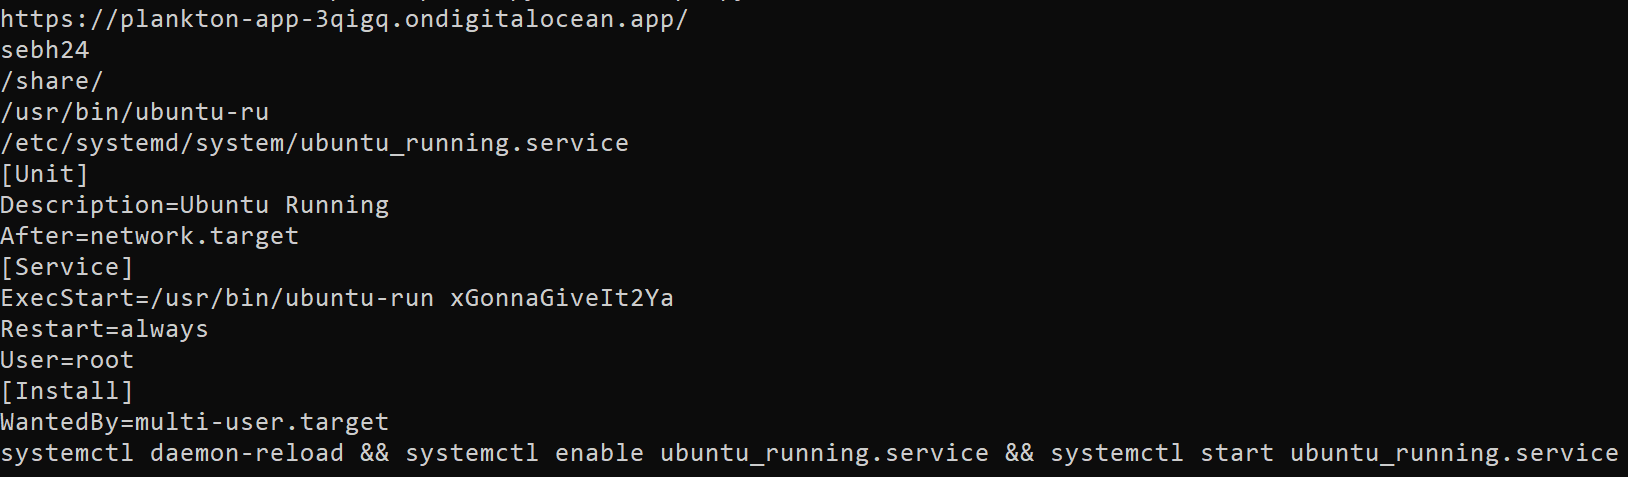The image size is (1628, 477).
Task: Click the word start in the systemctl command
Action: click(x=1237, y=453)
